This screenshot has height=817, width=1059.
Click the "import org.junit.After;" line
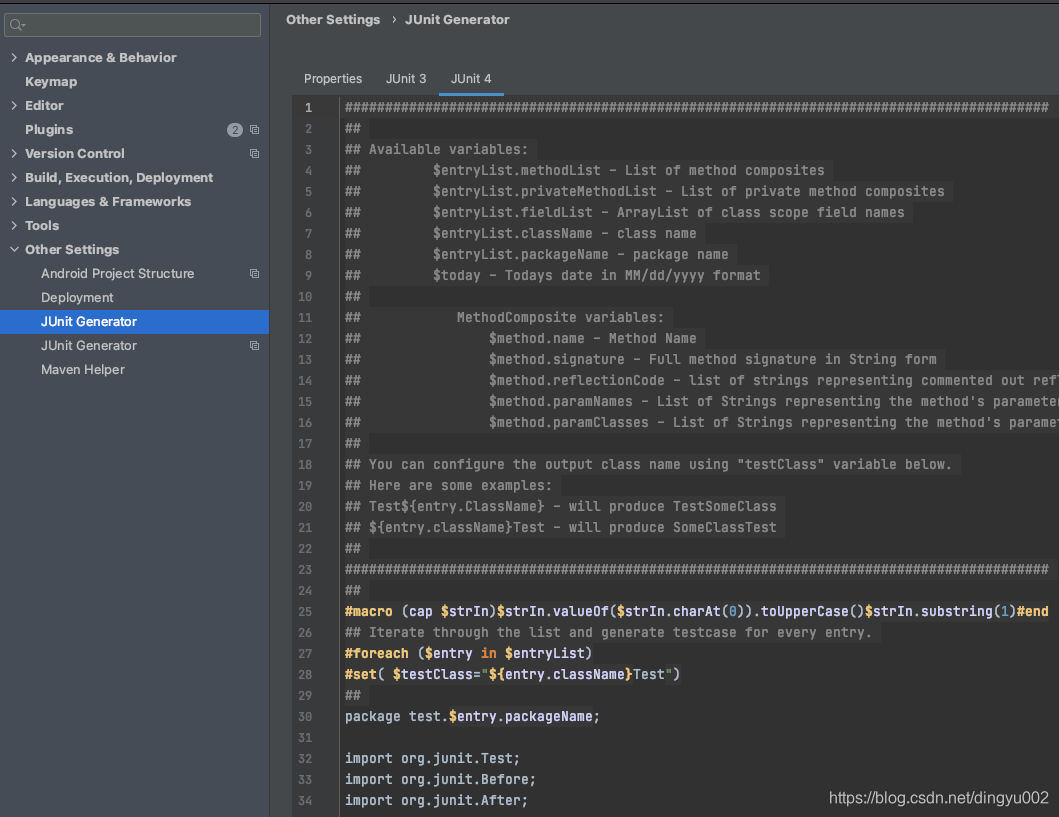point(436,800)
